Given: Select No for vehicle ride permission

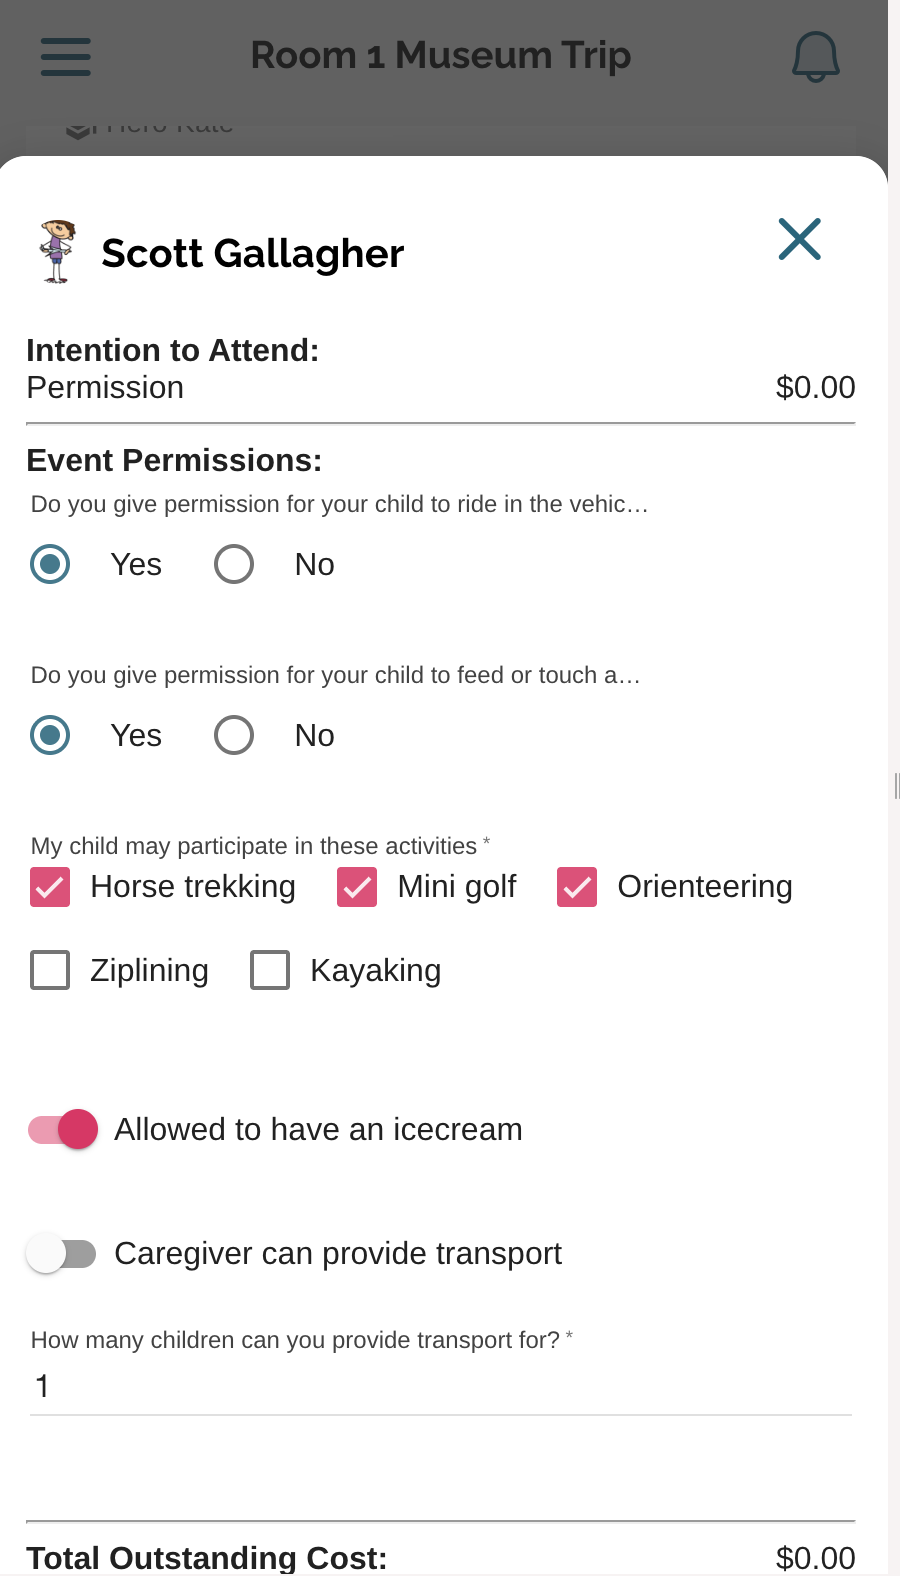Looking at the screenshot, I should (x=234, y=564).
